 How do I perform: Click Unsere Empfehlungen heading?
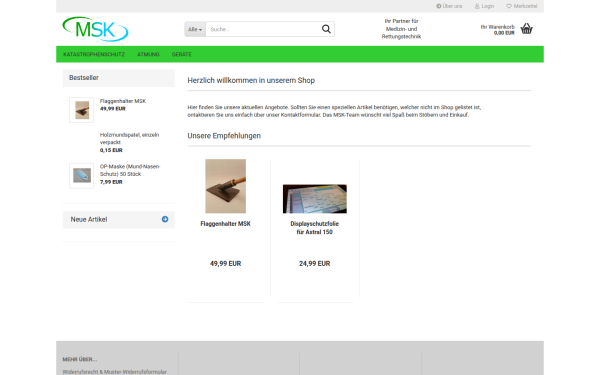point(224,136)
